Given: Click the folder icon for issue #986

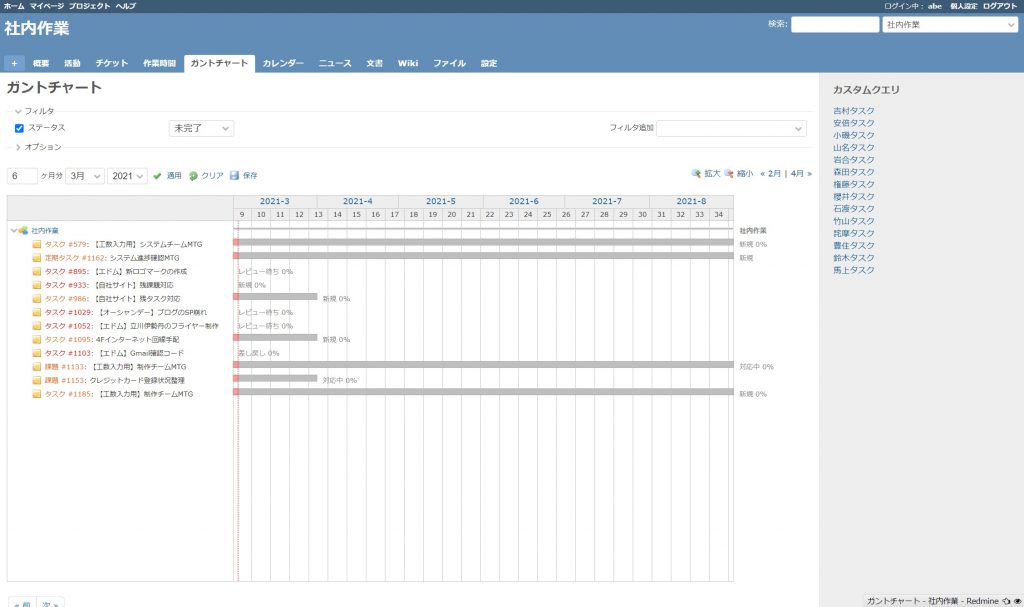Looking at the screenshot, I should (x=37, y=299).
